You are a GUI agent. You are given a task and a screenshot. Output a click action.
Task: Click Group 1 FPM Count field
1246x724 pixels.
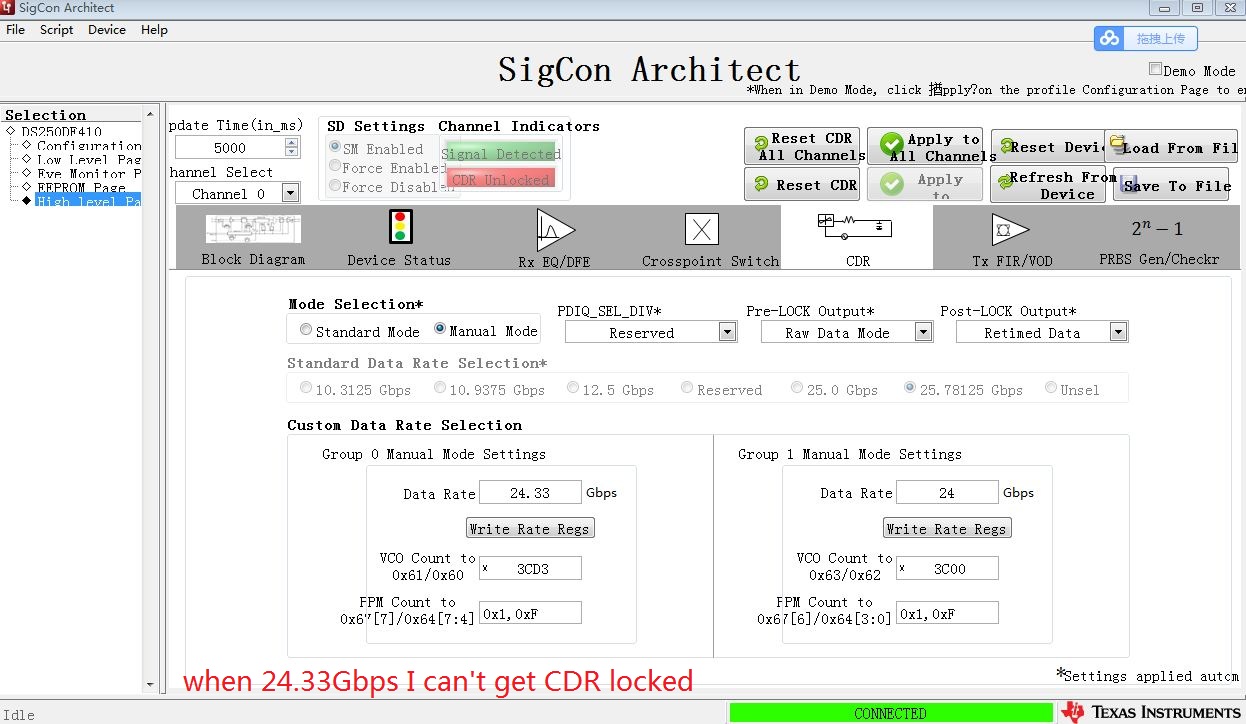coord(947,613)
